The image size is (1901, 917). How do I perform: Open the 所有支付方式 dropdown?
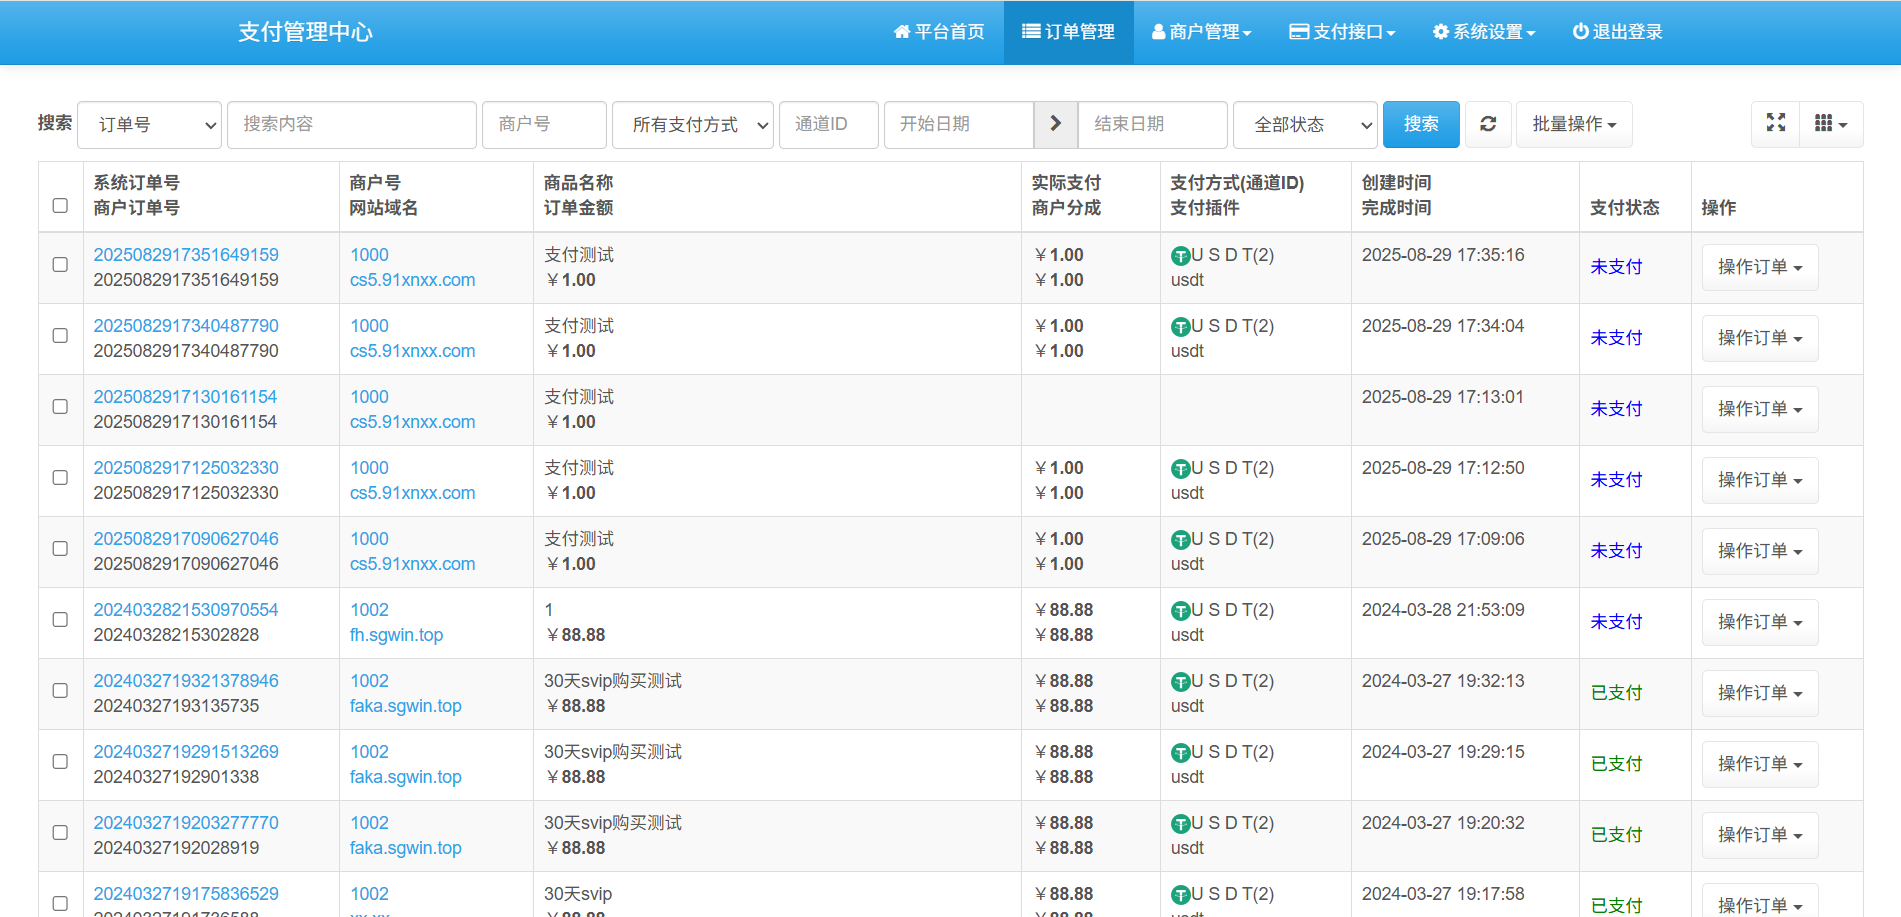coord(692,125)
